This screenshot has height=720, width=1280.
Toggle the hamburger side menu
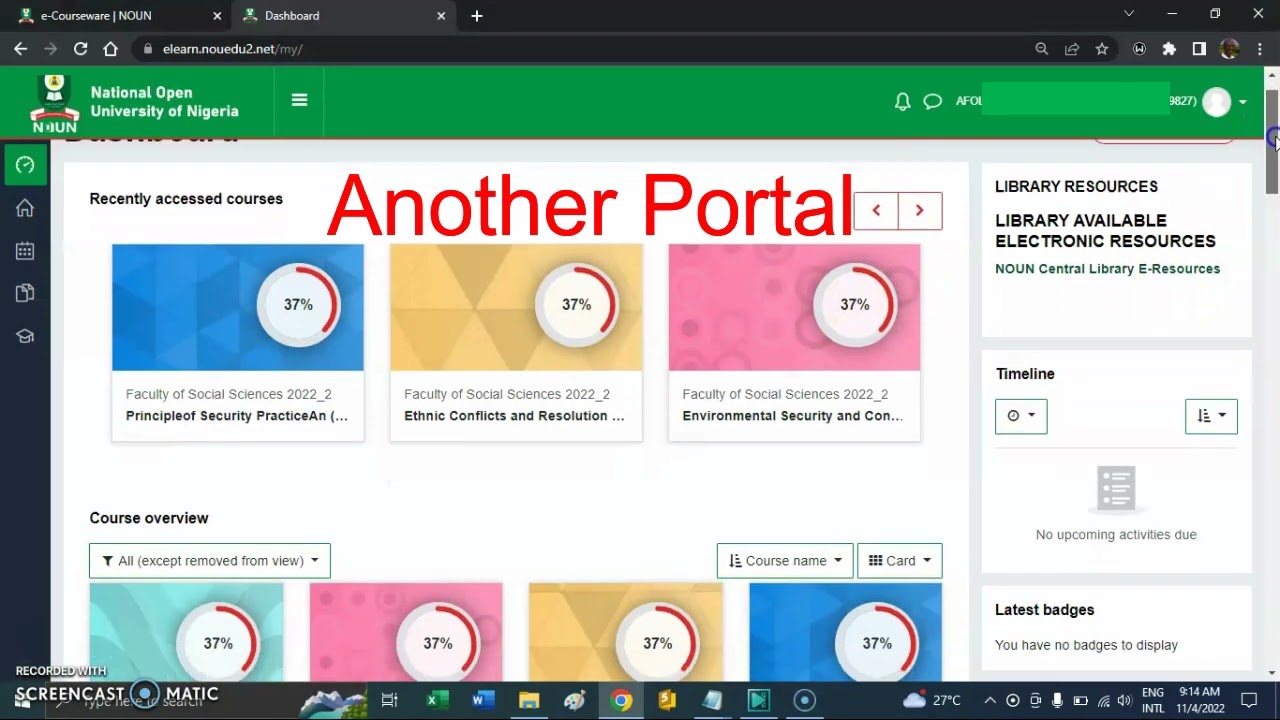pyautogui.click(x=299, y=100)
